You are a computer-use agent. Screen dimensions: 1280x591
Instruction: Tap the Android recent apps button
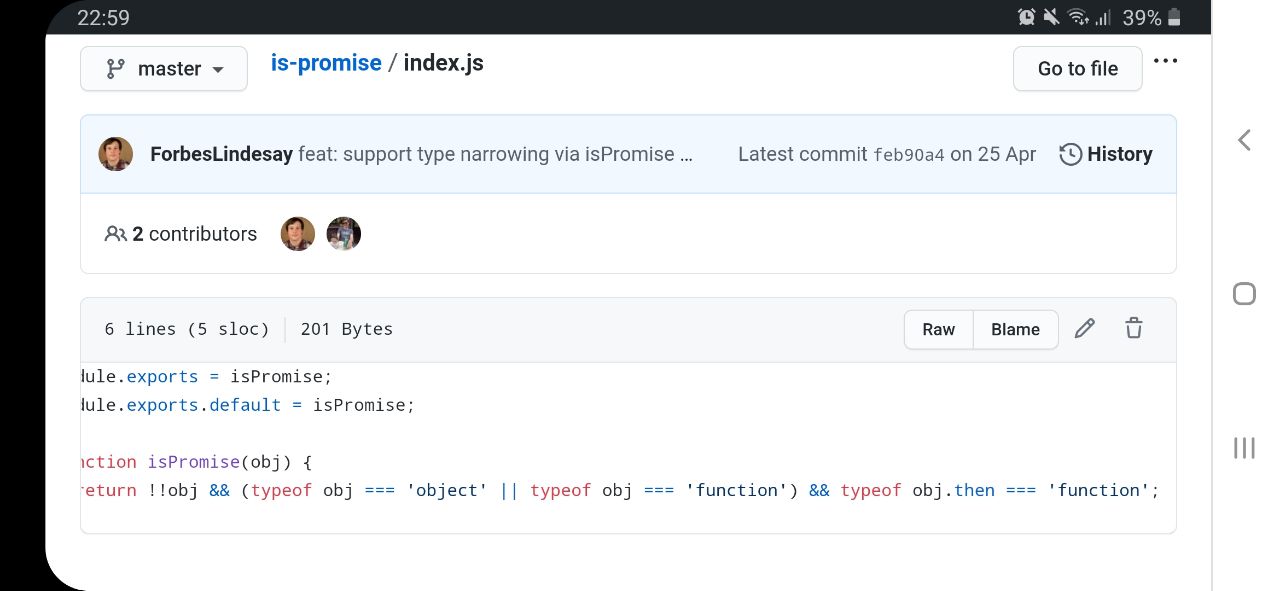[1244, 448]
